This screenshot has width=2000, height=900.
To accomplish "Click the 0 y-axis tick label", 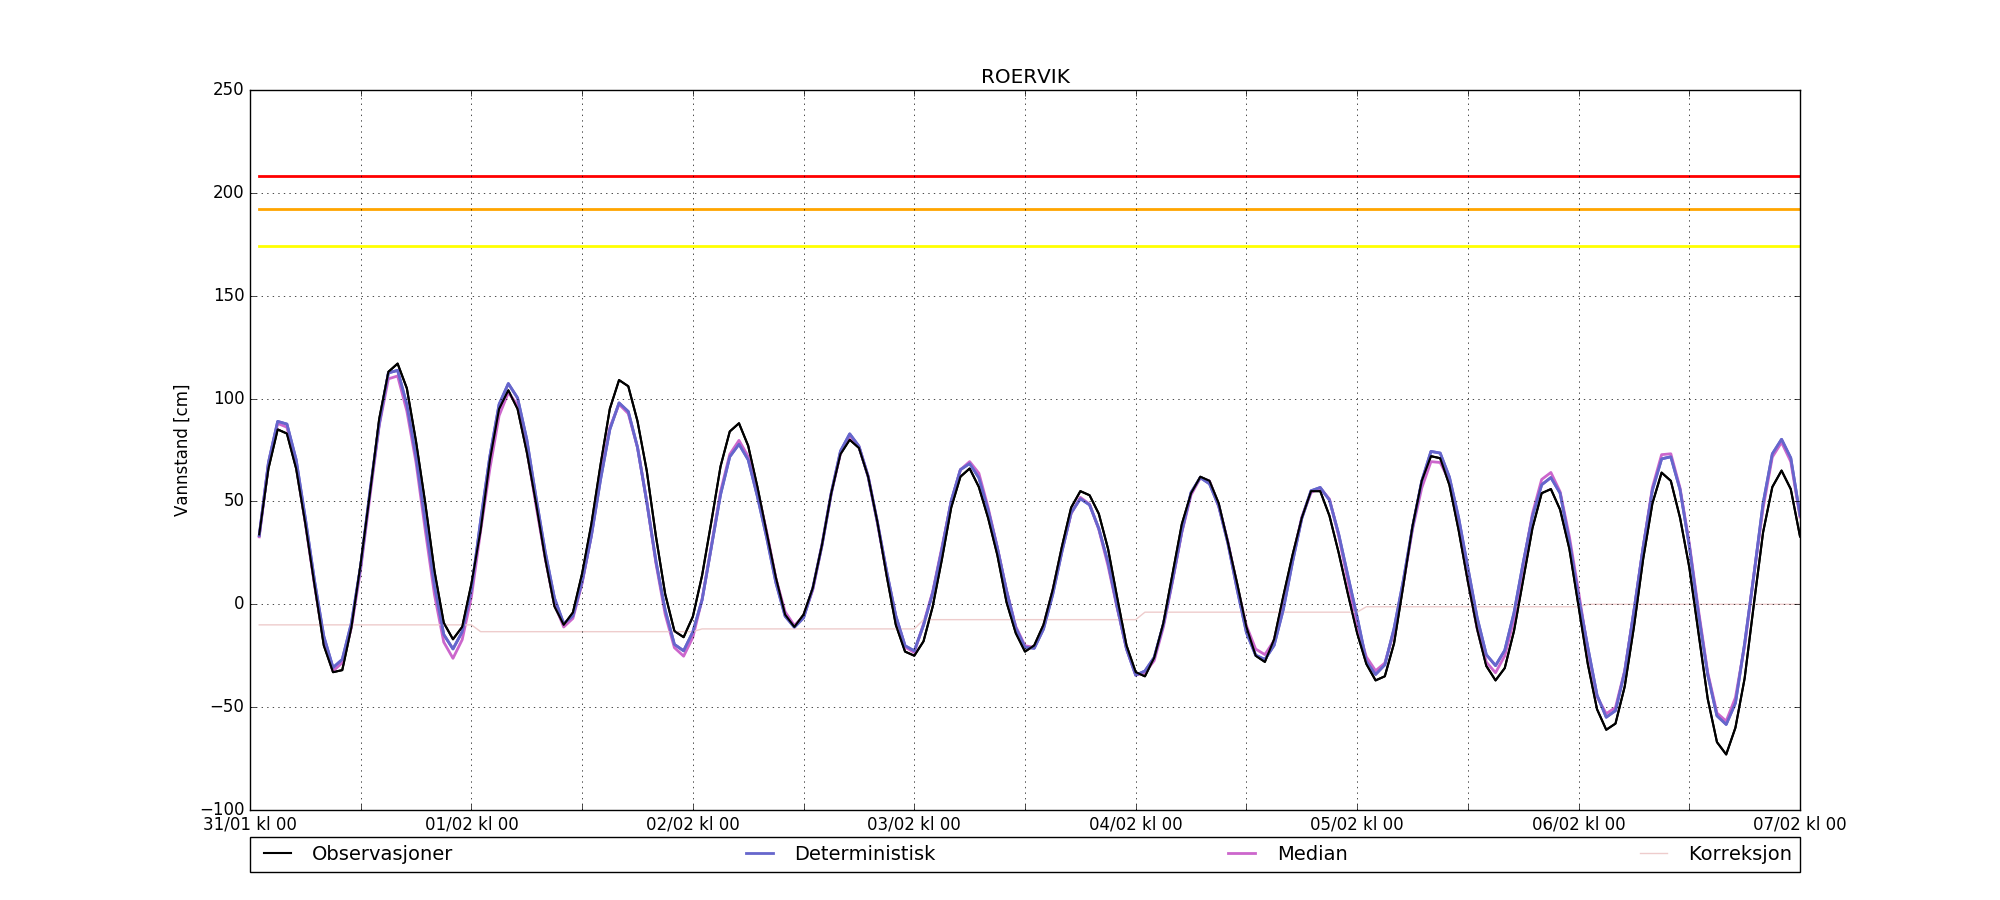I will 238,604.
